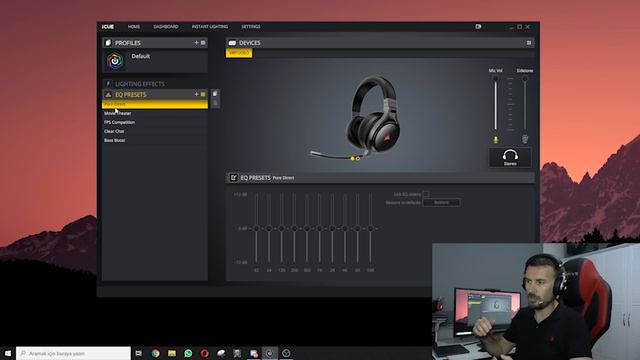Open the PROFILES panel menu icon
Viewport: 640px width, 360px height.
coord(203,42)
